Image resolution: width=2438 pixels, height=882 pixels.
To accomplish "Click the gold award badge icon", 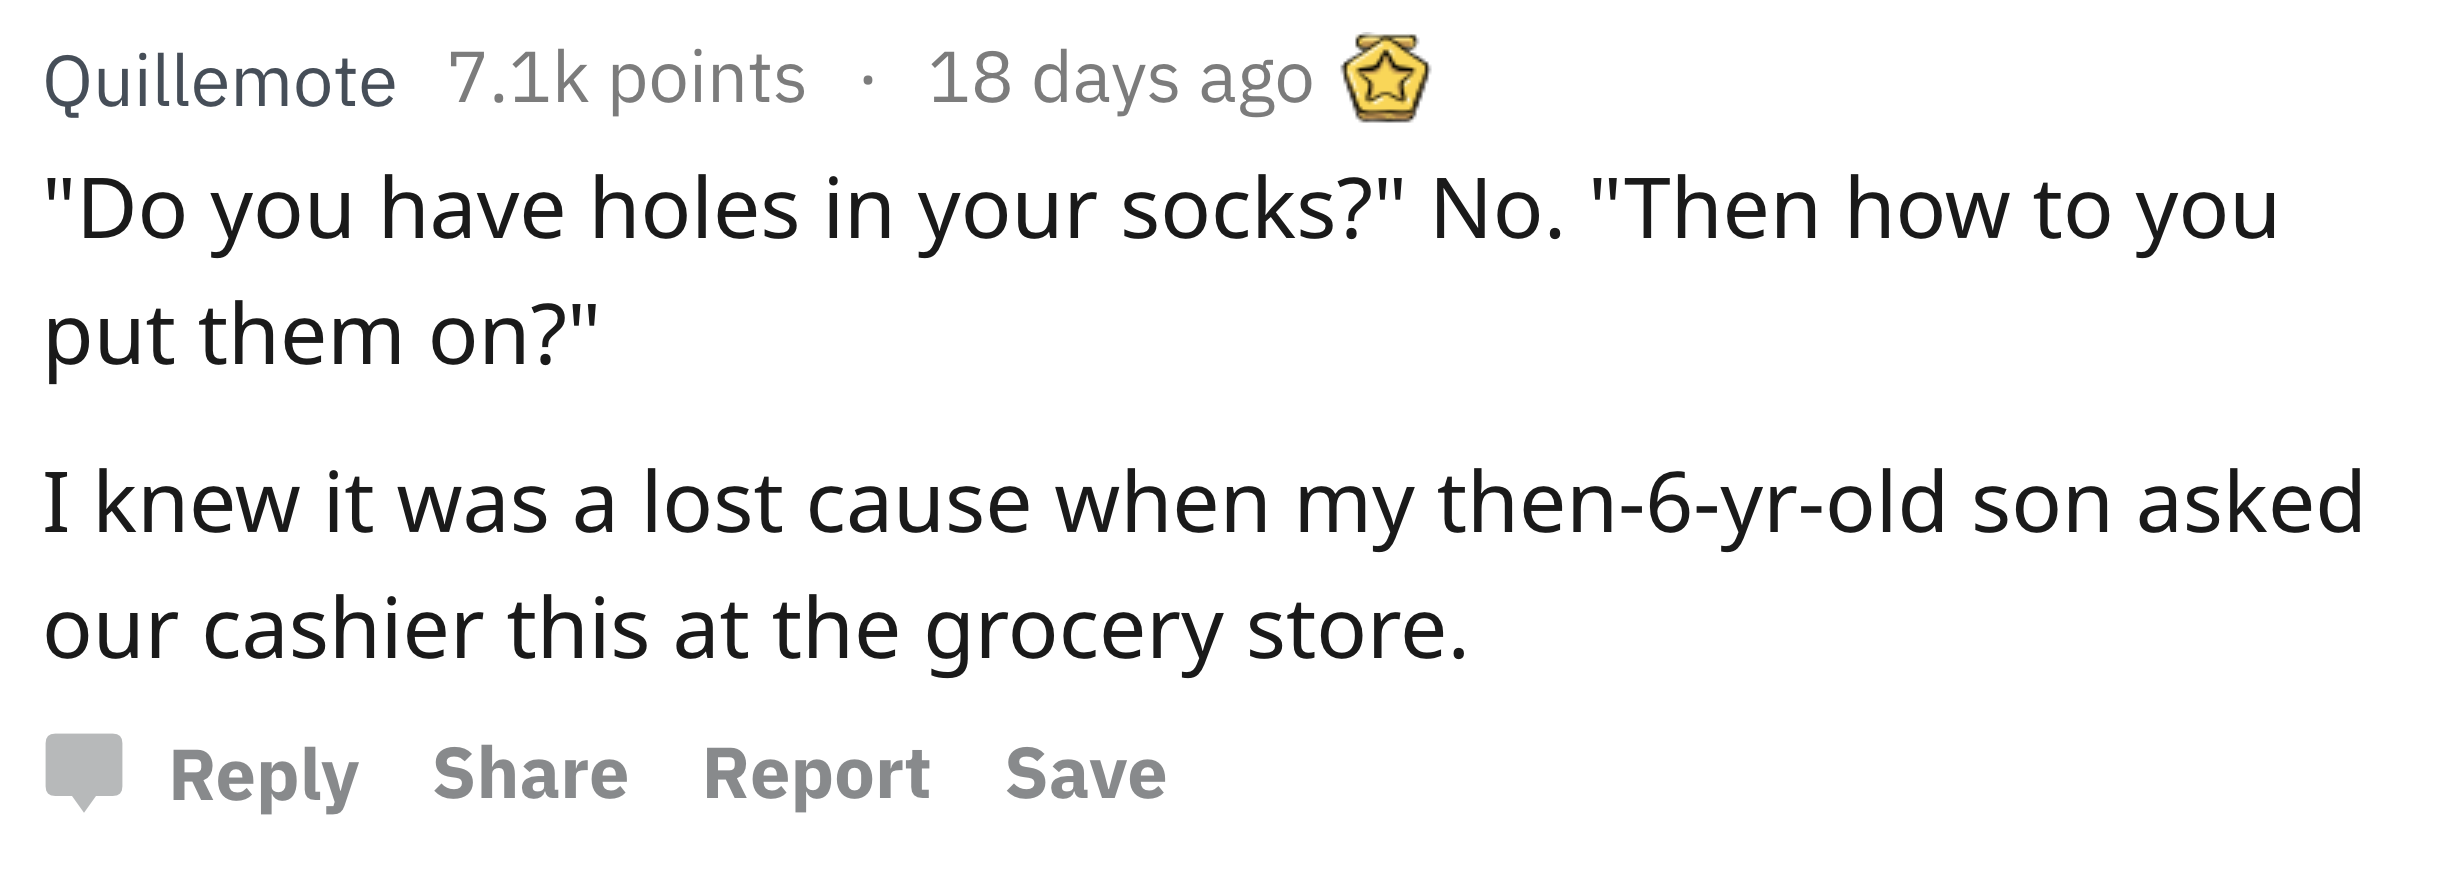I will [x=1385, y=77].
